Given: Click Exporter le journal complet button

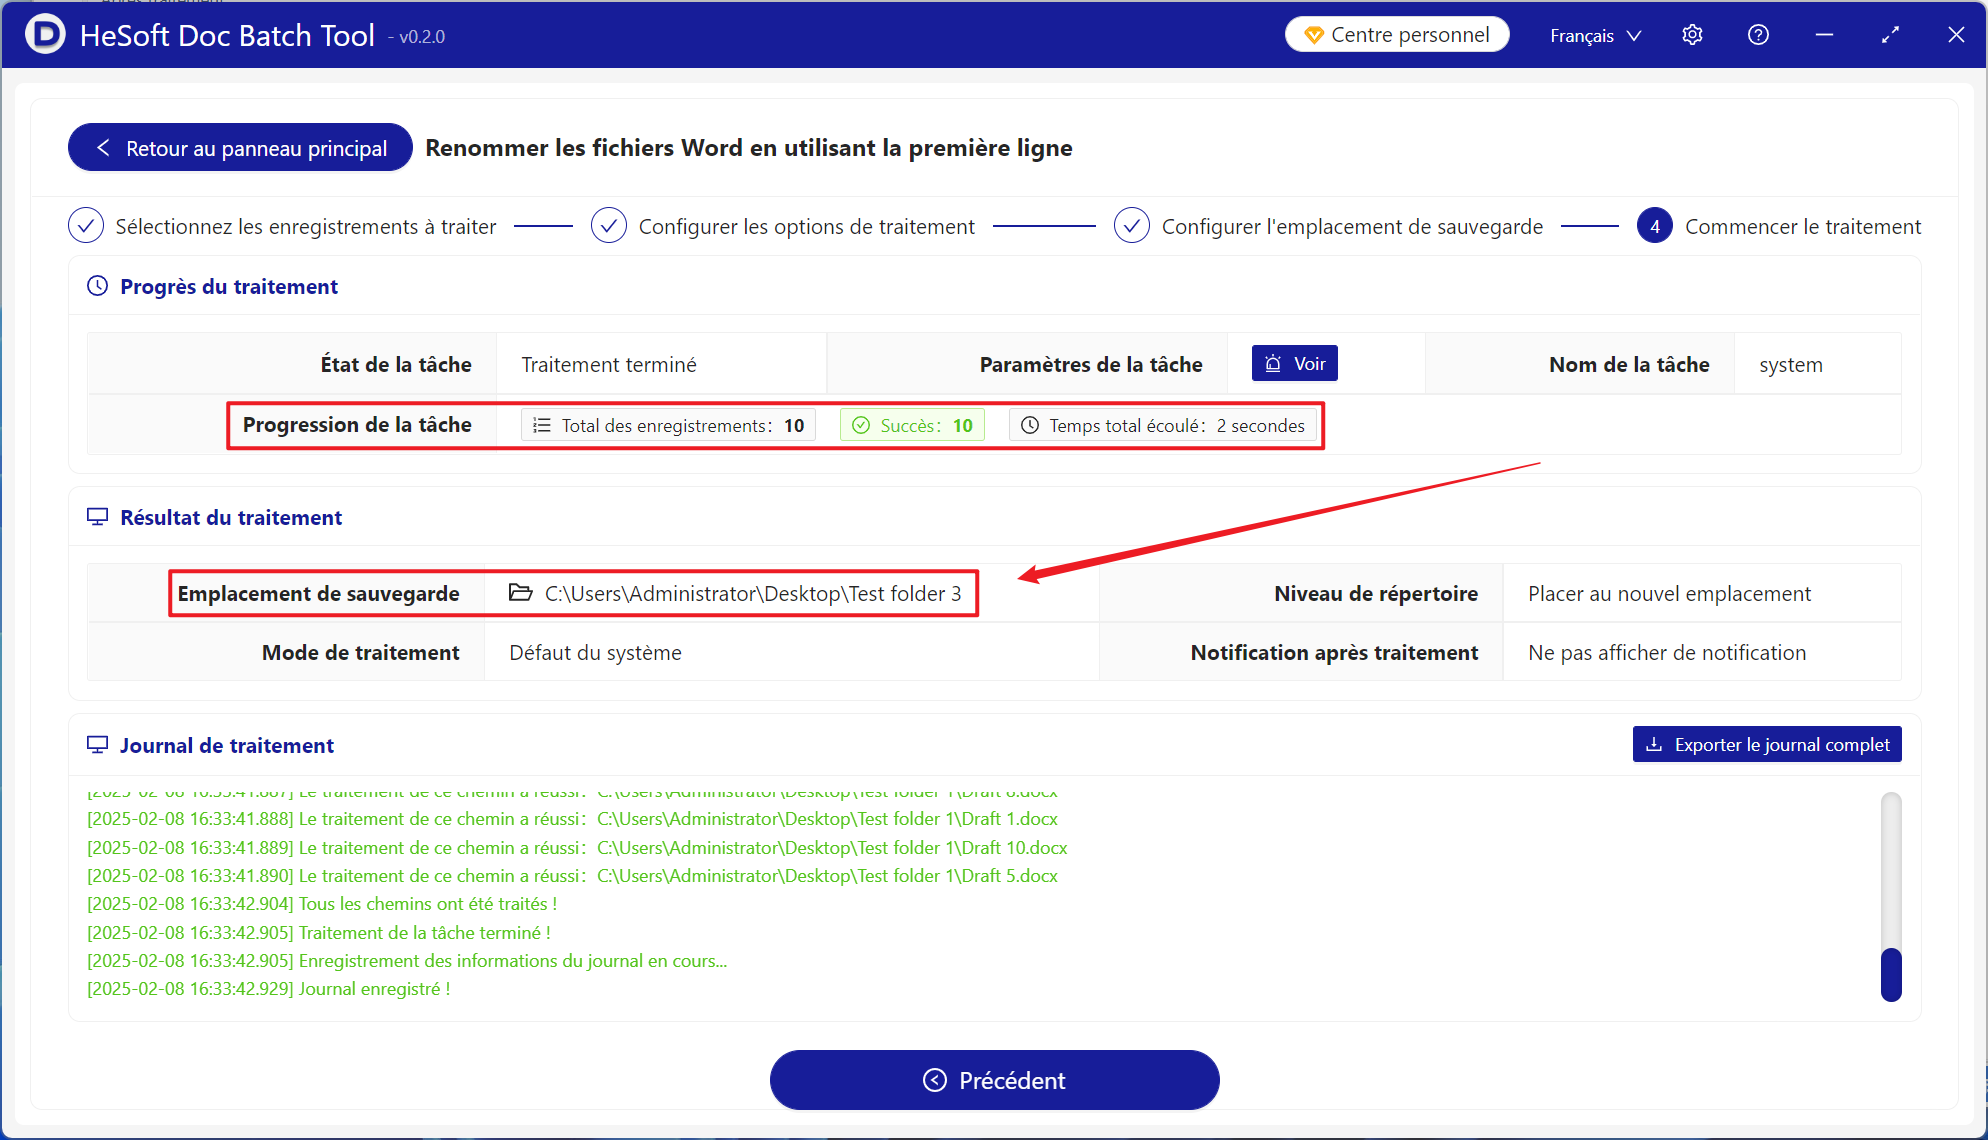Looking at the screenshot, I should click(1766, 744).
